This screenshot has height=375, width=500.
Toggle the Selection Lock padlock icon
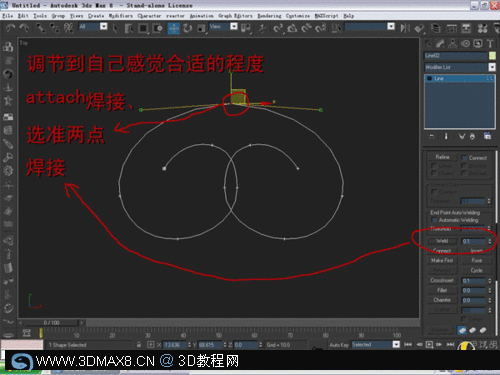[139, 345]
